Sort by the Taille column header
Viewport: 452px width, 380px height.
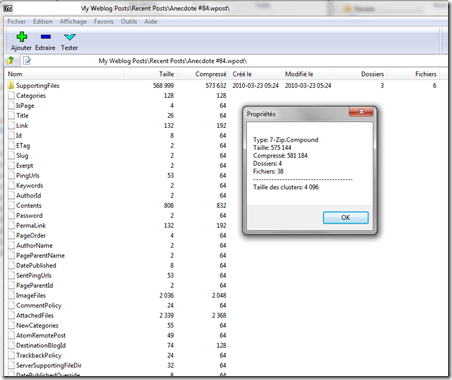(x=150, y=74)
